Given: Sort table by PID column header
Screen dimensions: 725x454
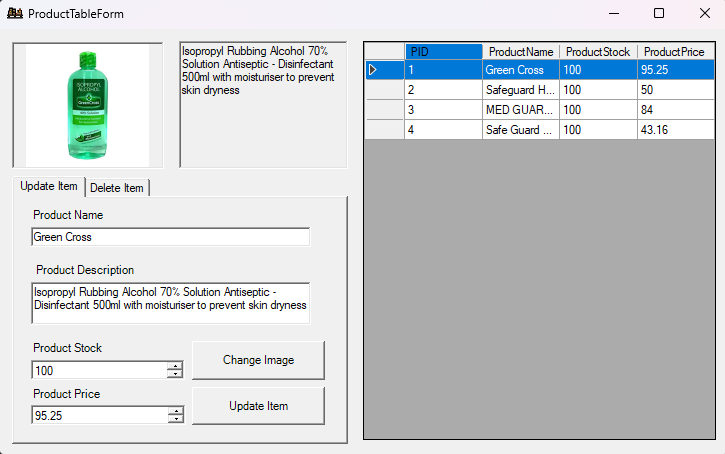Looking at the screenshot, I should pyautogui.click(x=443, y=52).
